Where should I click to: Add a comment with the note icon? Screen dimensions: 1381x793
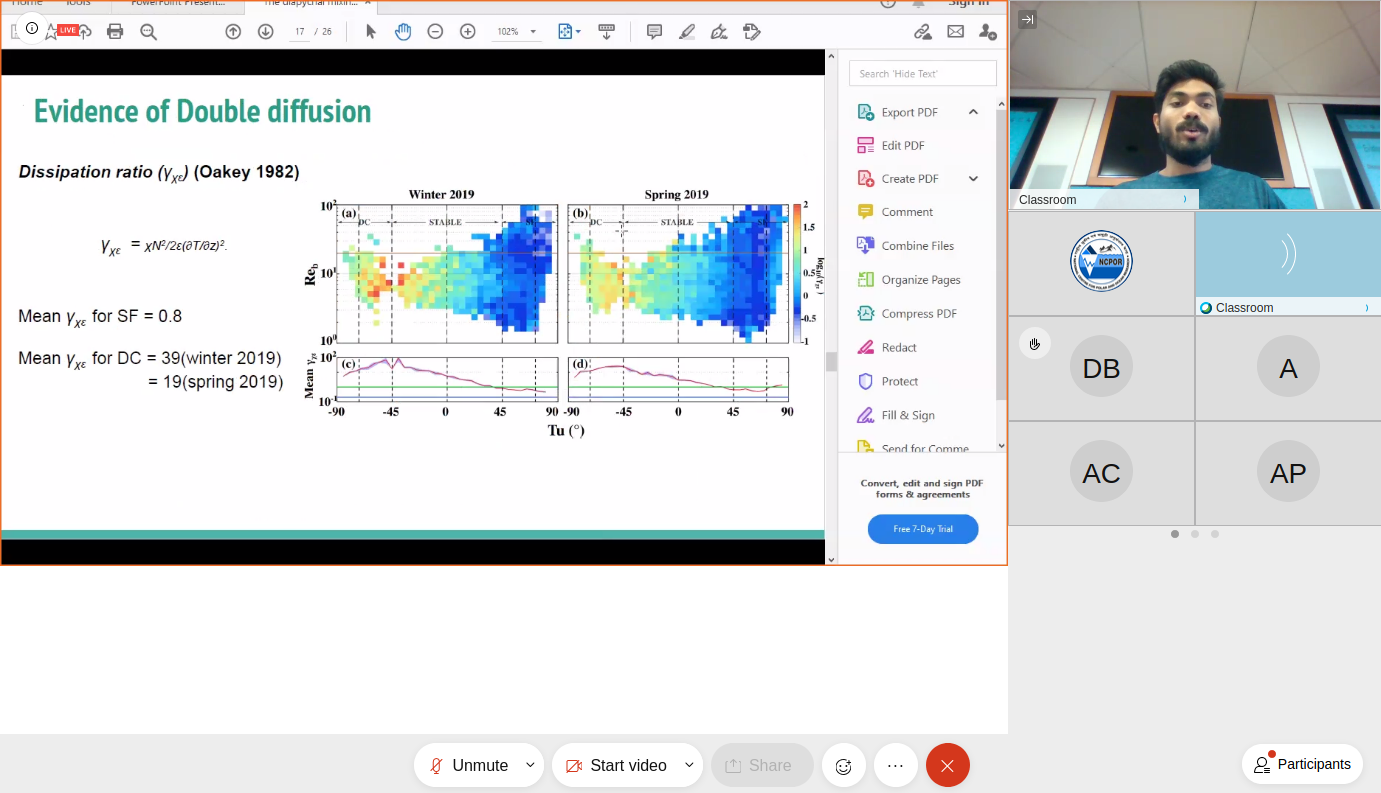[654, 32]
